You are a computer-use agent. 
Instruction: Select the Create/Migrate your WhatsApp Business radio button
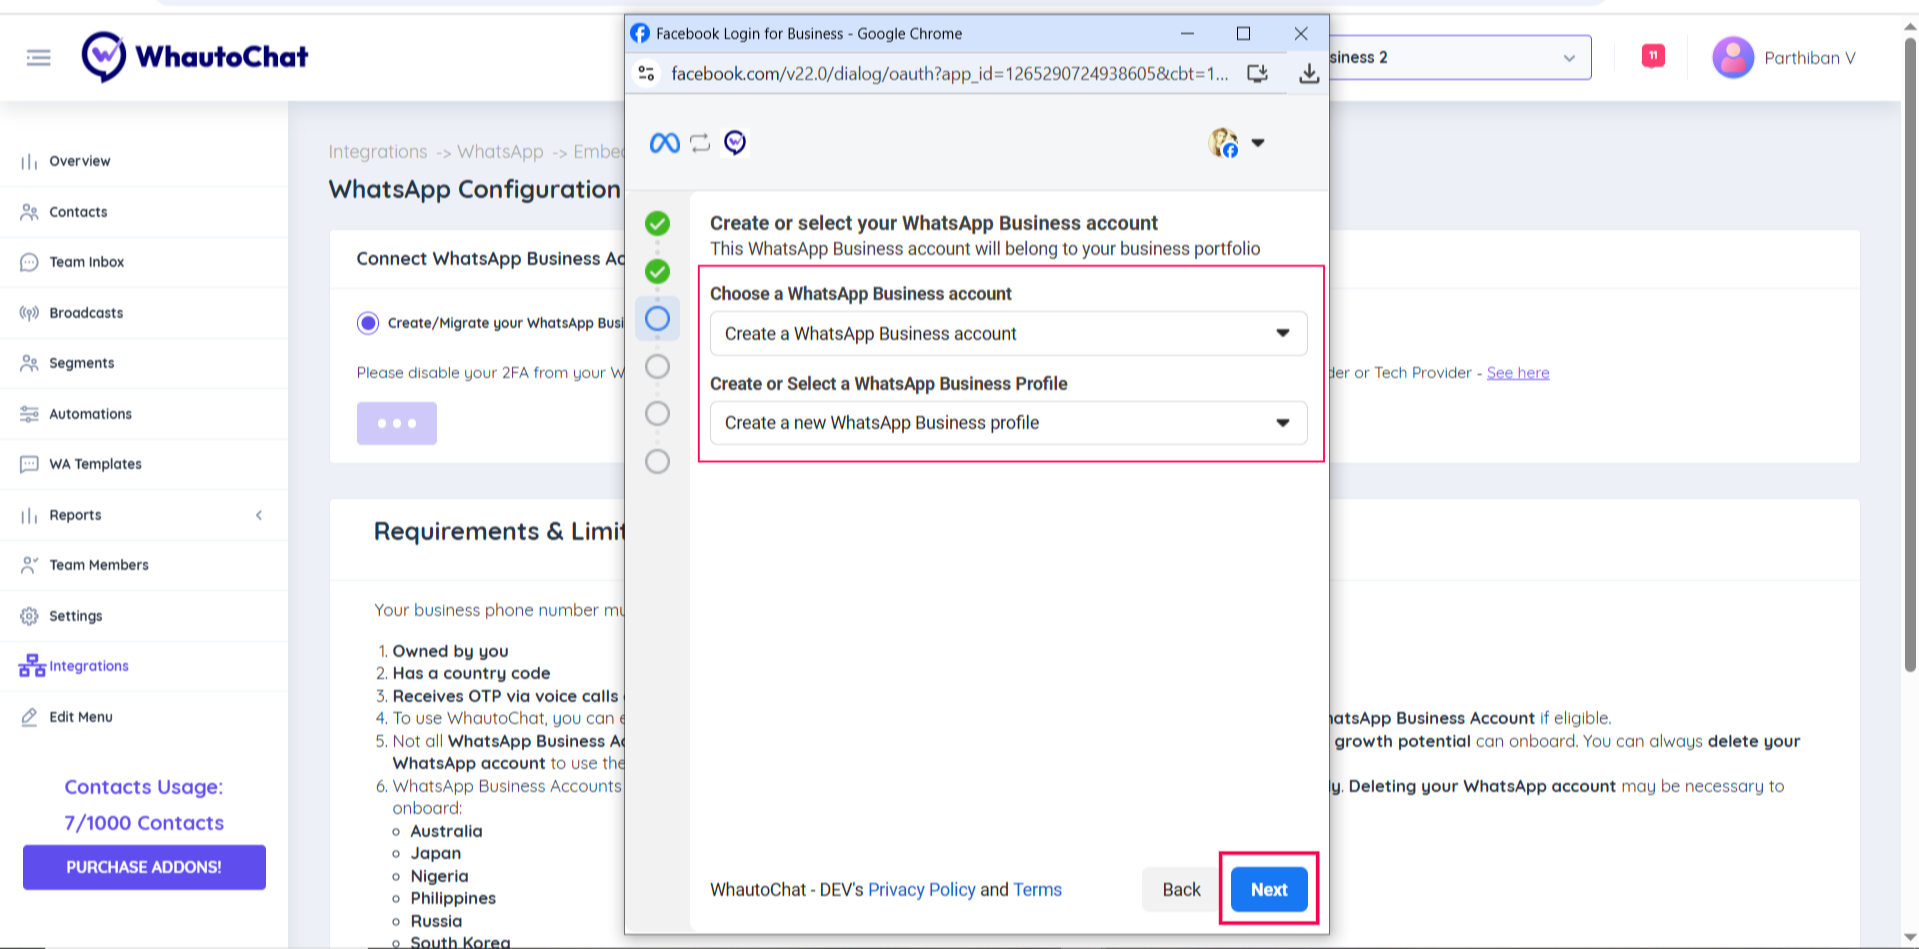(368, 323)
